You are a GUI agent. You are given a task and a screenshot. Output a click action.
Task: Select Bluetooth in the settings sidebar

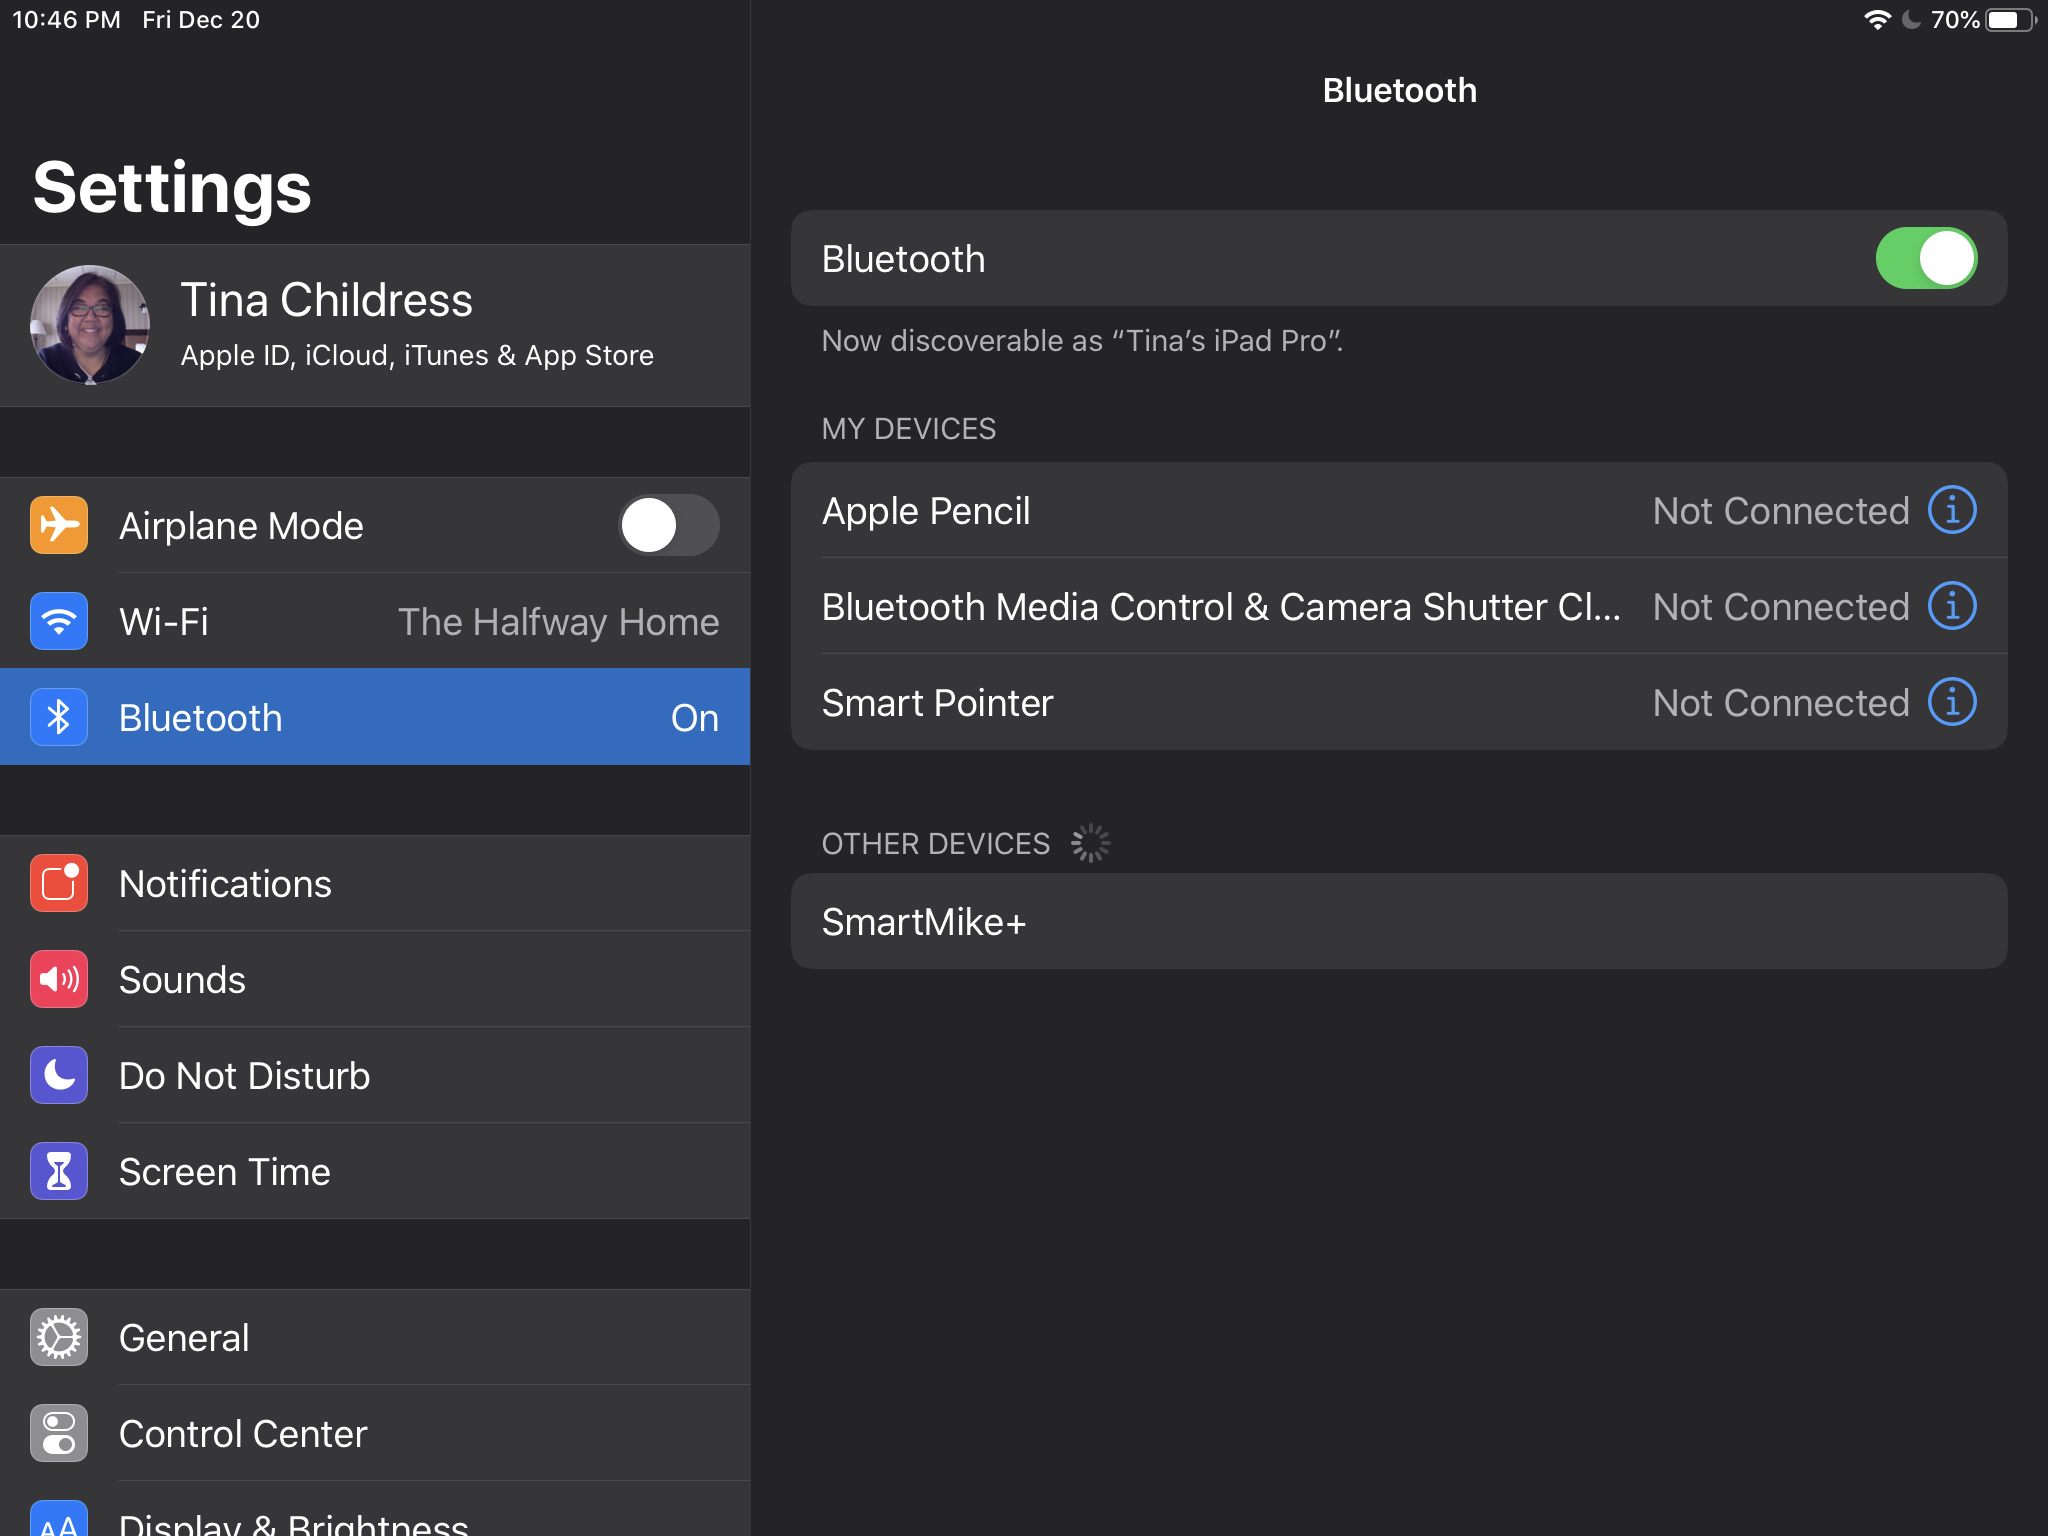pyautogui.click(x=375, y=717)
